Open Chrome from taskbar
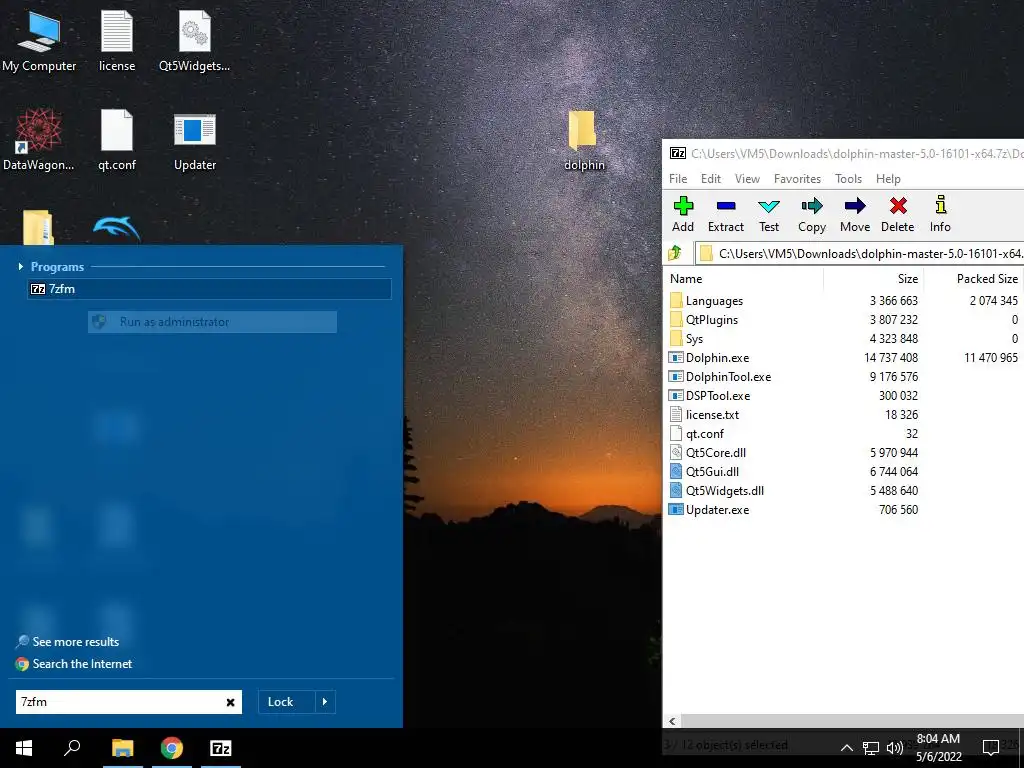The height and width of the screenshot is (768, 1024). click(x=172, y=748)
